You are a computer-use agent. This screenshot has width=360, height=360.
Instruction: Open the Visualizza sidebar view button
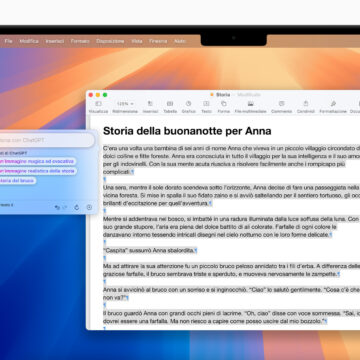tap(98, 104)
